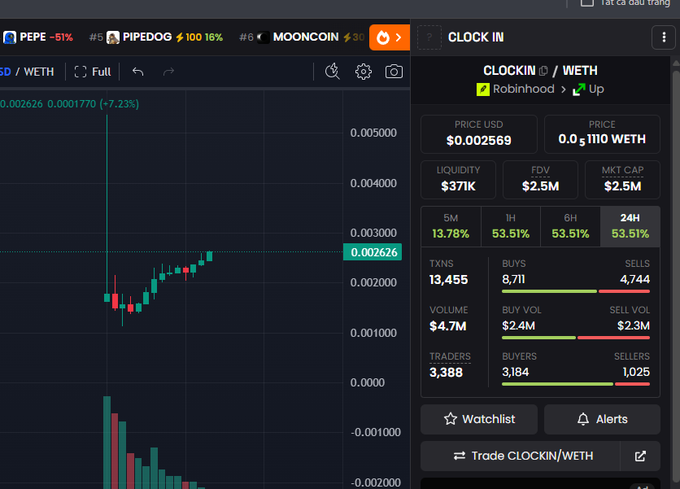Click the current price label 0.002626 on axis
Image resolution: width=680 pixels, height=489 pixels.
373,252
